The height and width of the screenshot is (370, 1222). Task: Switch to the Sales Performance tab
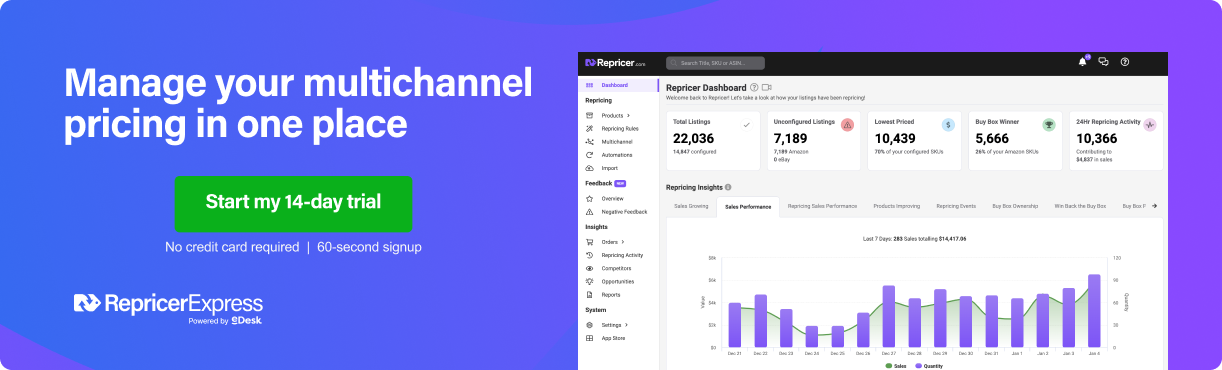coord(748,206)
